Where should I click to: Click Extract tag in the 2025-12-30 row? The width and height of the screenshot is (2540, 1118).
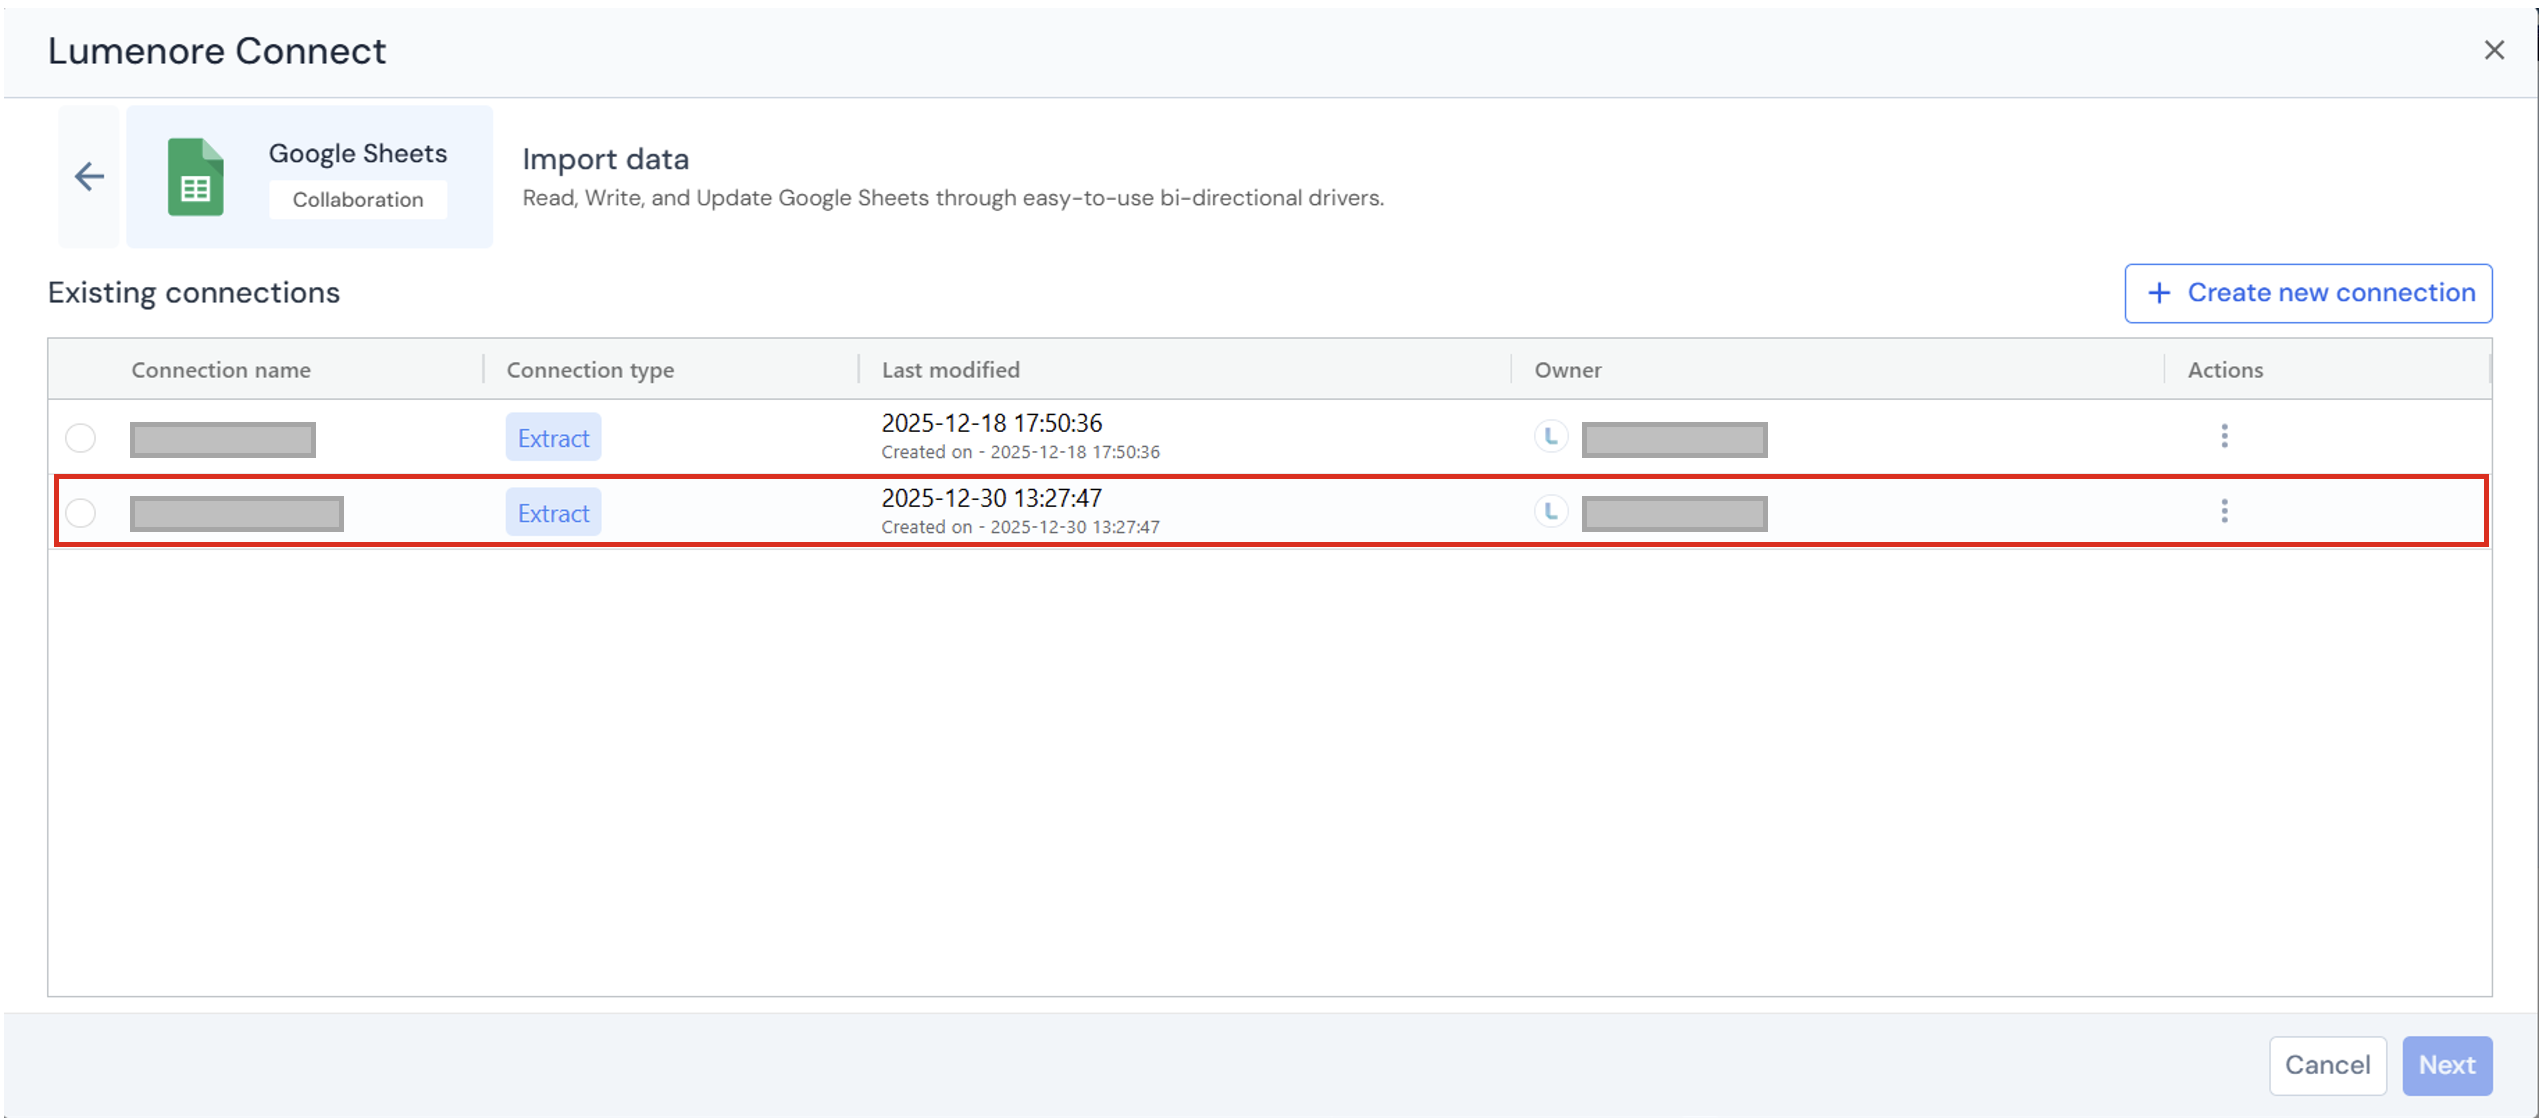(x=553, y=513)
